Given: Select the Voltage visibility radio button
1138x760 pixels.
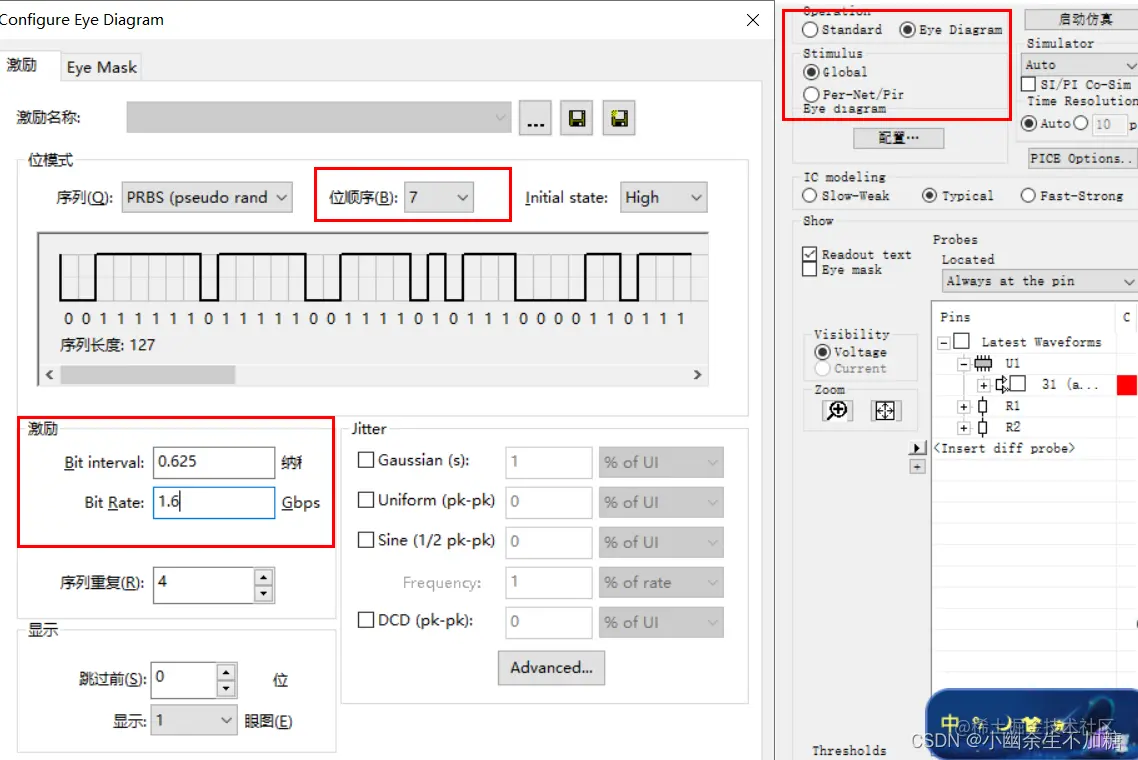Looking at the screenshot, I should coord(822,352).
